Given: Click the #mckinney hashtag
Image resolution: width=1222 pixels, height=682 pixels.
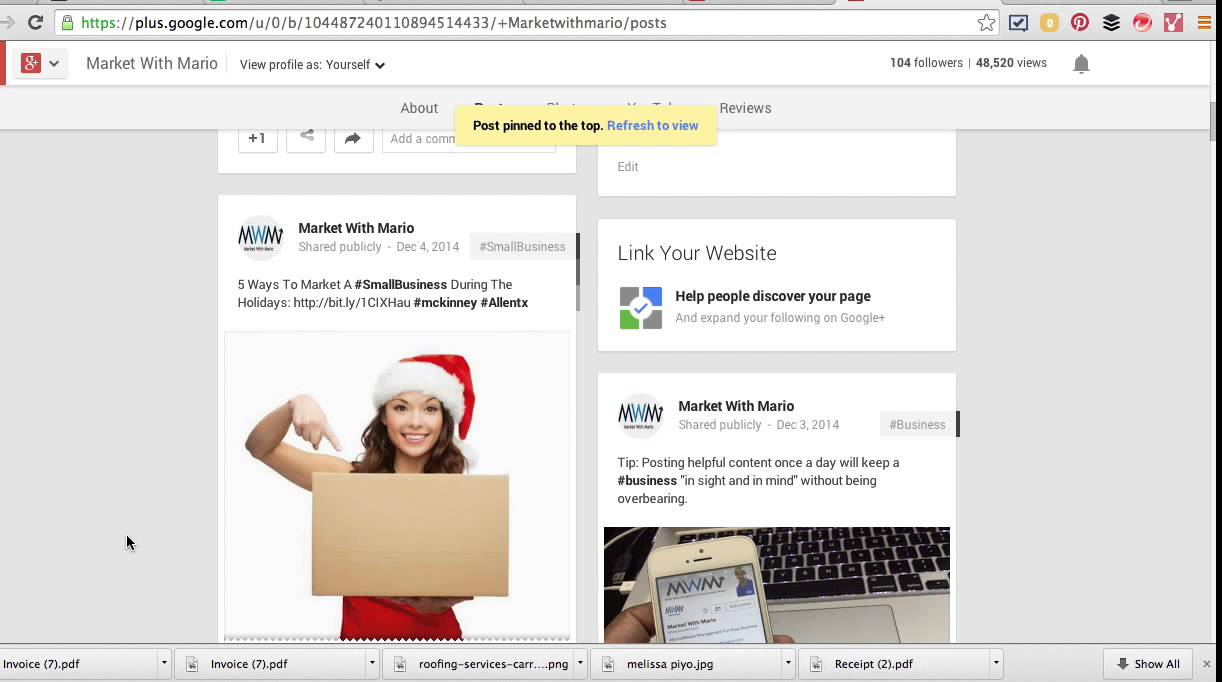Looking at the screenshot, I should 445,302.
